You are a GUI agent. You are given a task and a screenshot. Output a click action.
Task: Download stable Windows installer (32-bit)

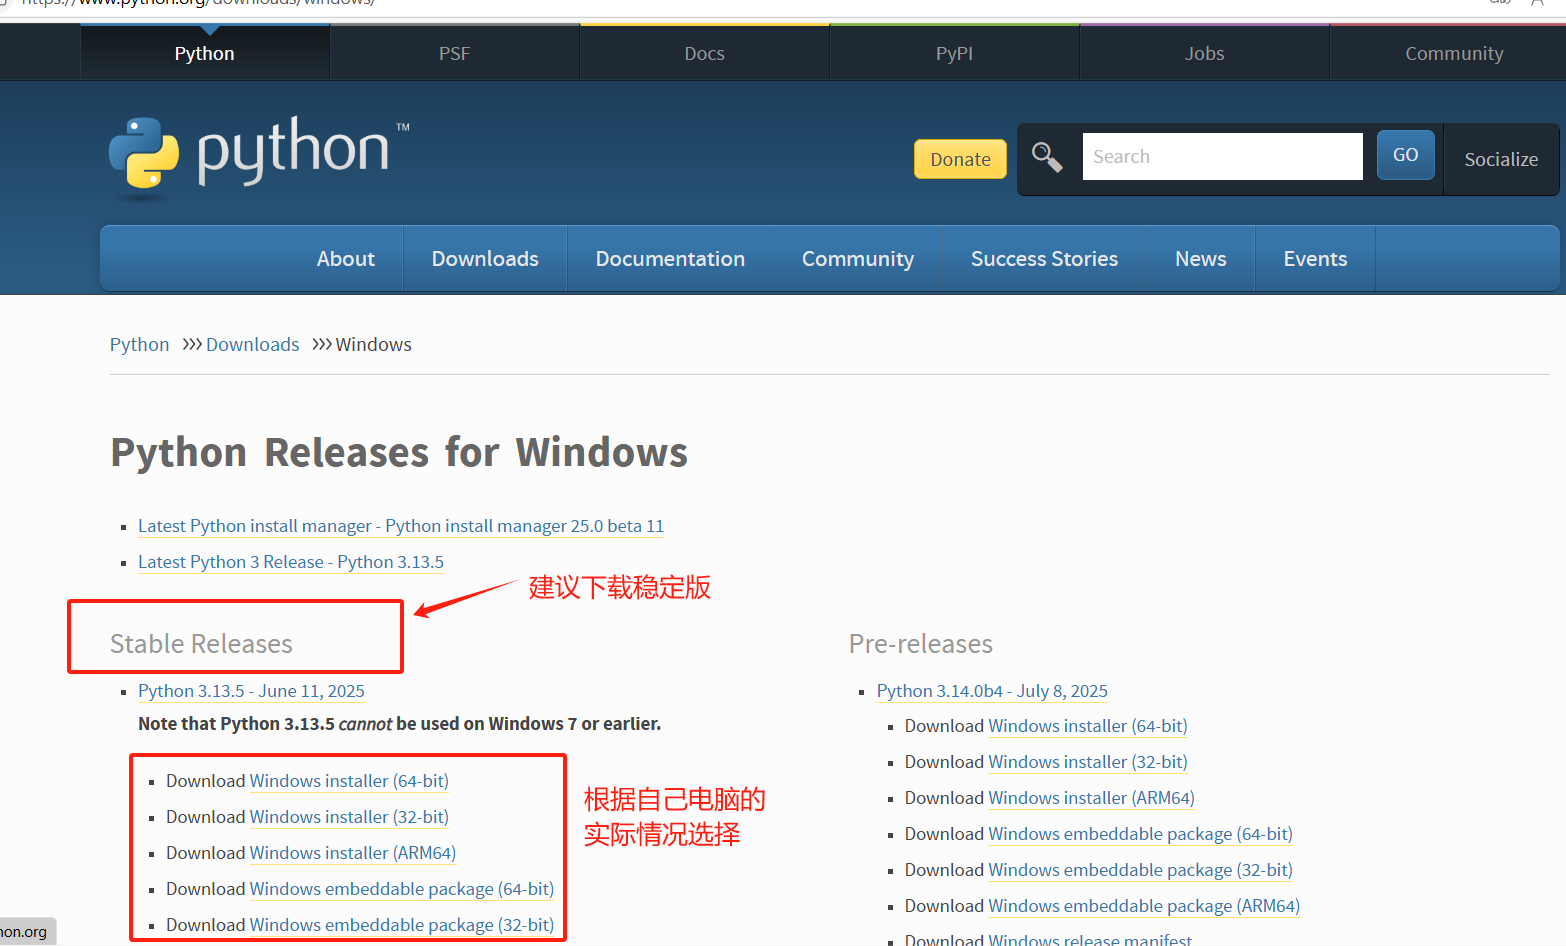pyautogui.click(x=349, y=817)
